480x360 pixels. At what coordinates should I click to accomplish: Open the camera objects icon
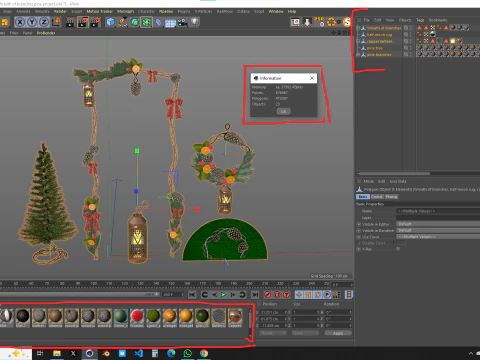pos(182,22)
